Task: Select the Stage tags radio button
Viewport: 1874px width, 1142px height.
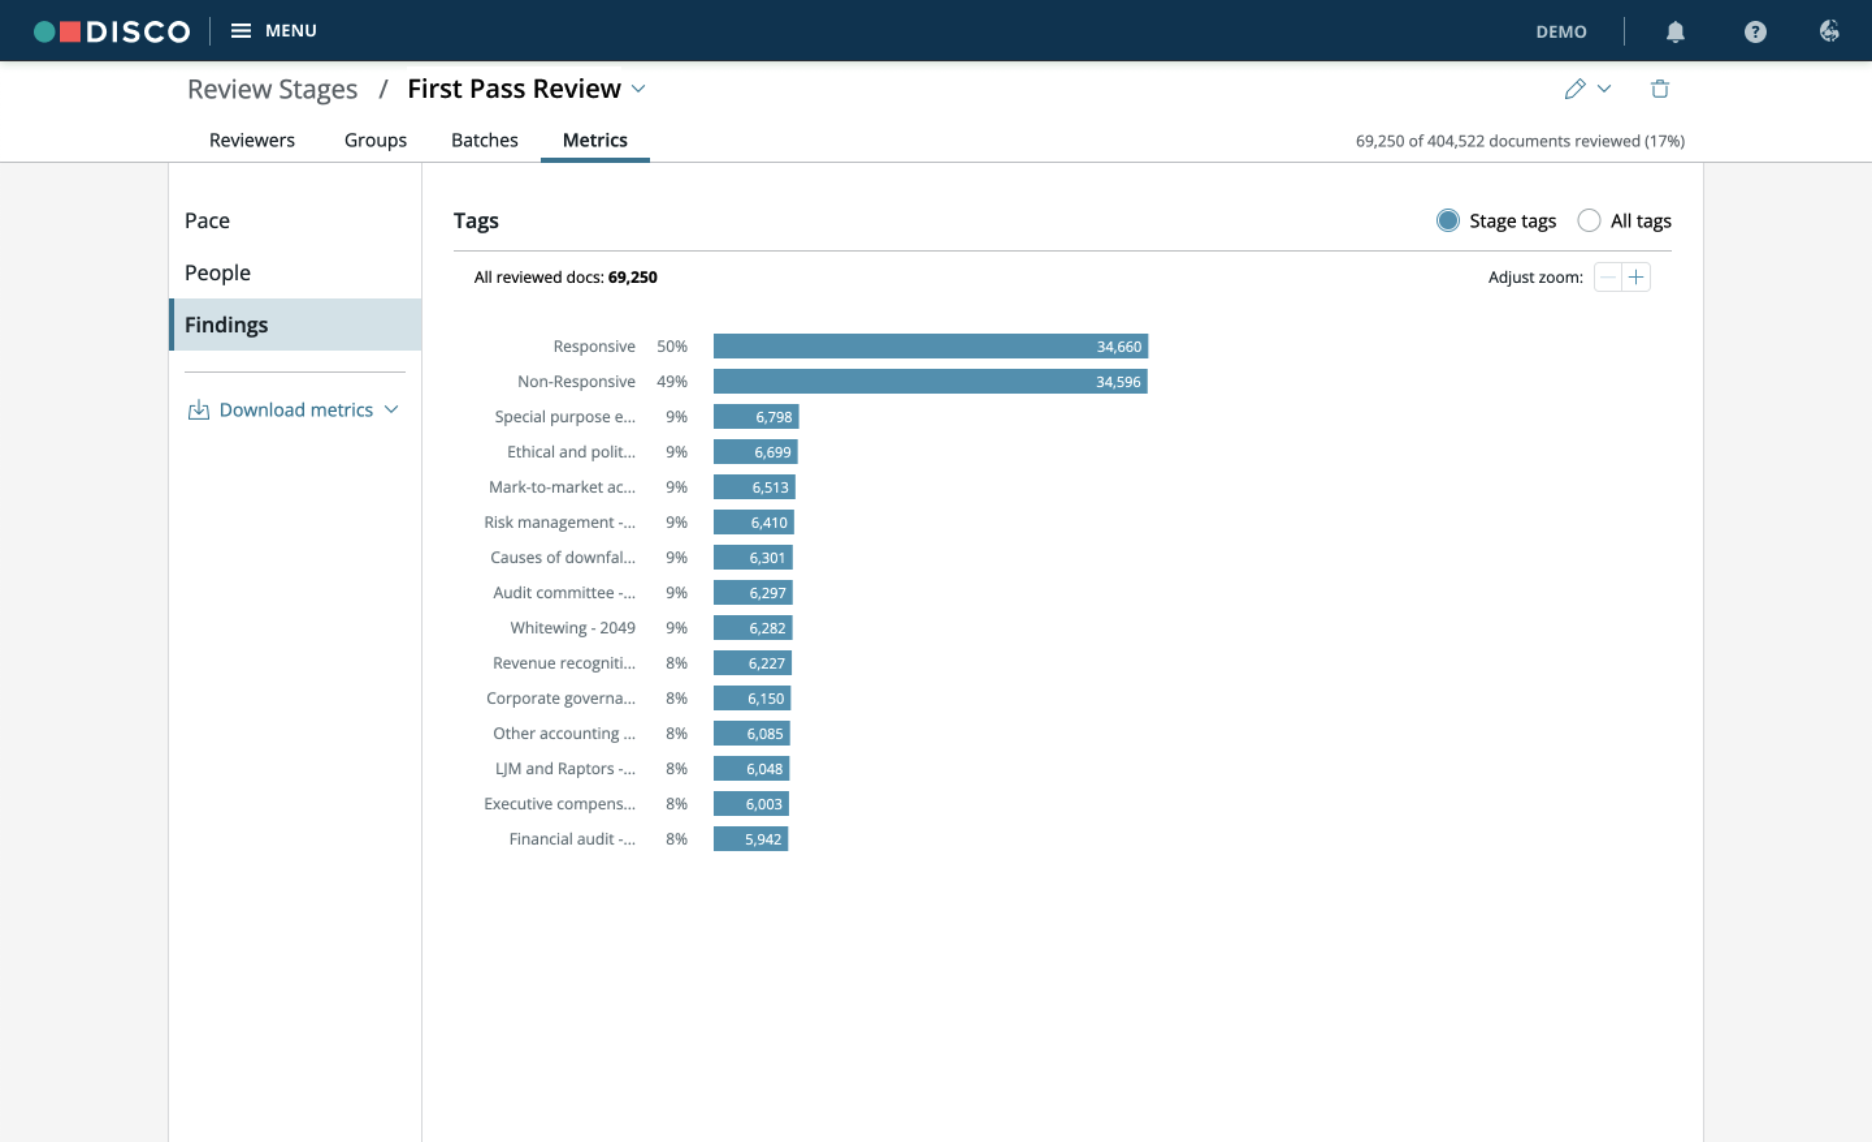Action: pos(1447,221)
